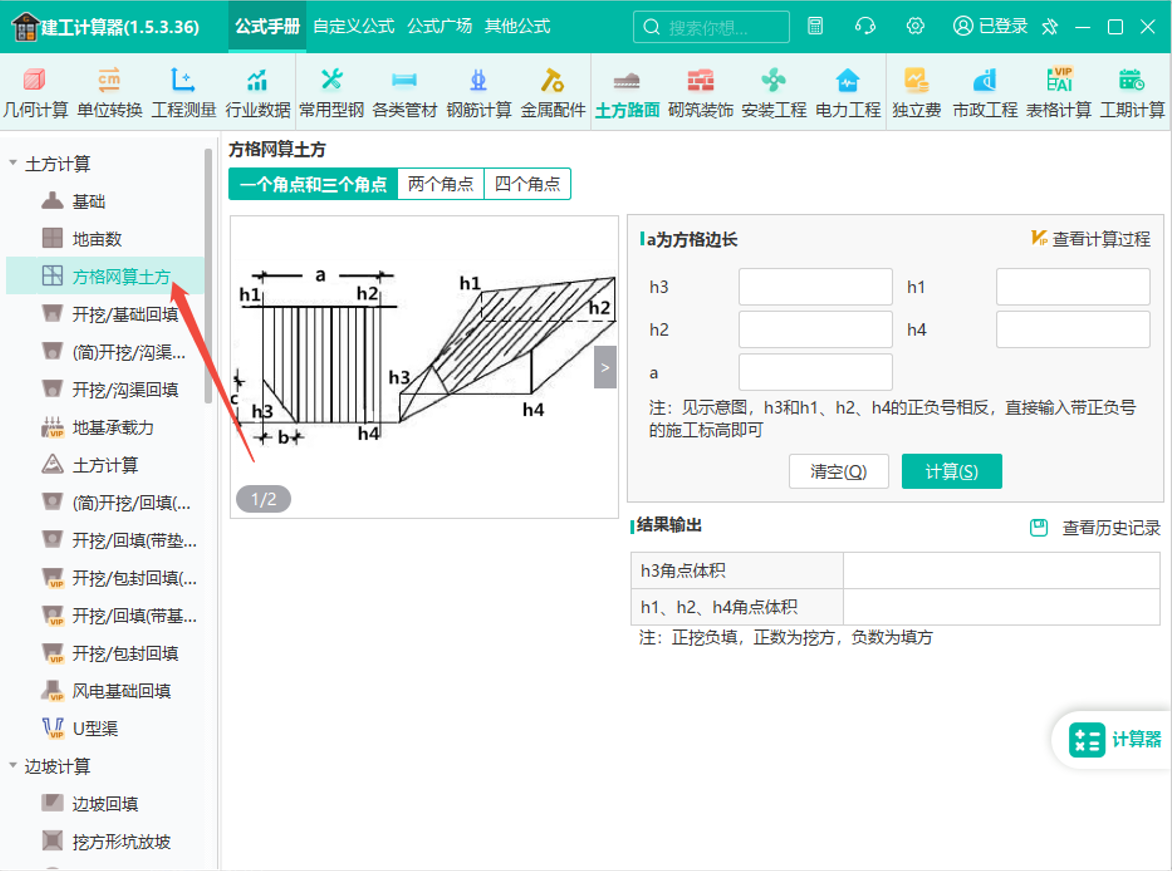Select 一个角点和三个角点 tab
The image size is (1173, 871).
(x=313, y=184)
